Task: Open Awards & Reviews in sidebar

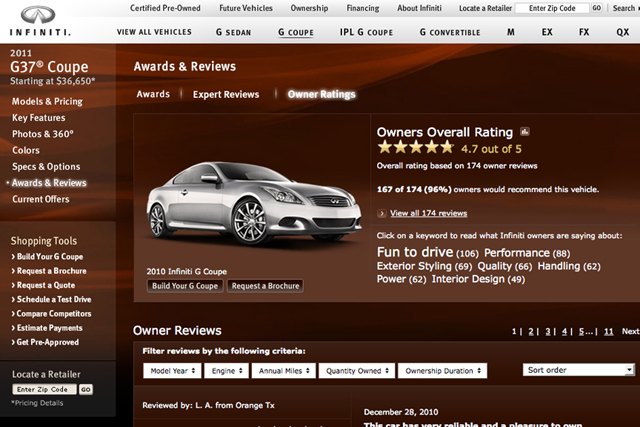Action: pyautogui.click(x=49, y=183)
